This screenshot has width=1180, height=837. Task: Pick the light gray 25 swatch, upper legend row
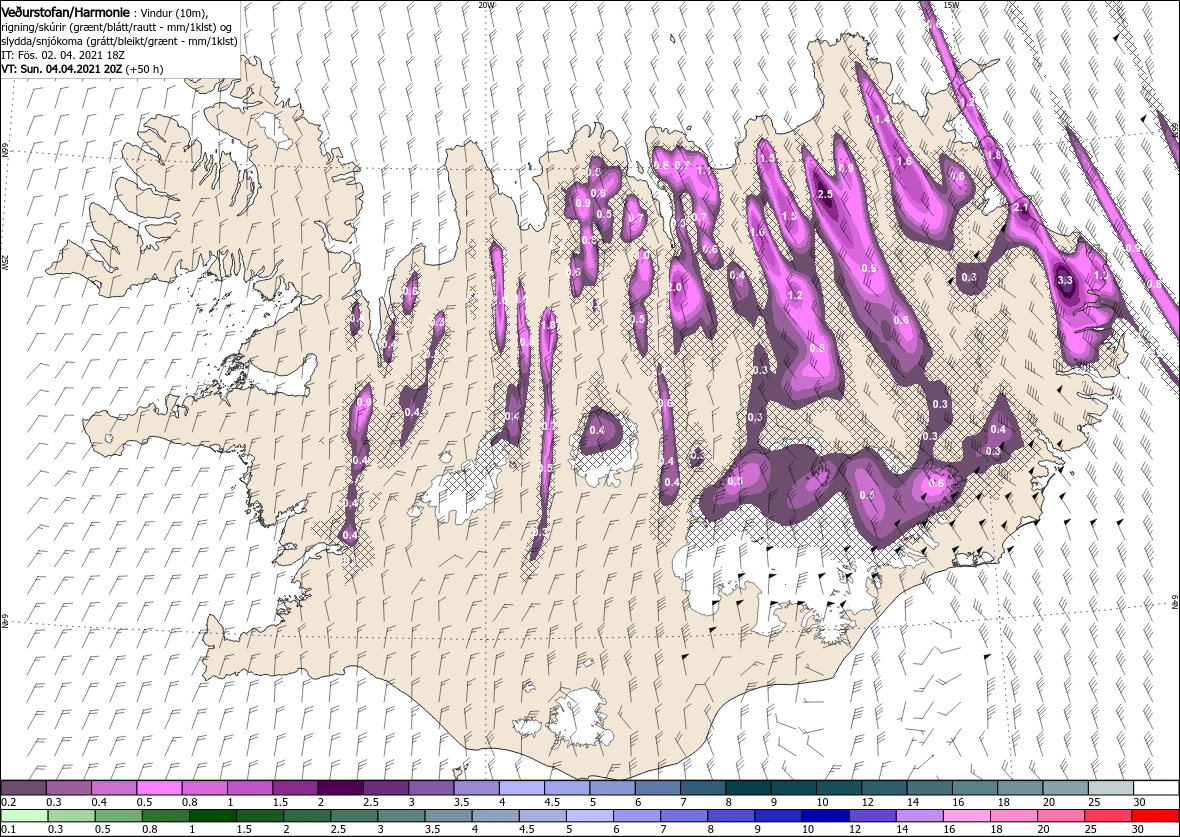(x=1111, y=788)
